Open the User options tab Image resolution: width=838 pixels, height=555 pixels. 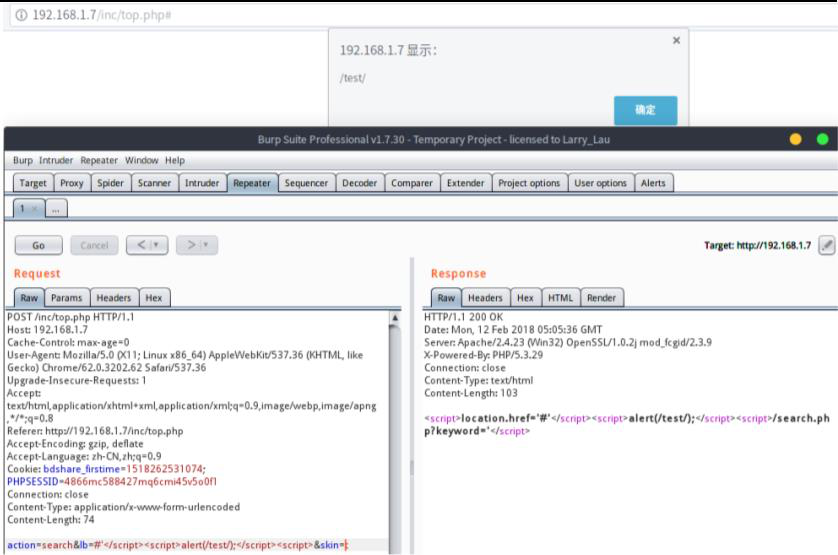tap(600, 183)
